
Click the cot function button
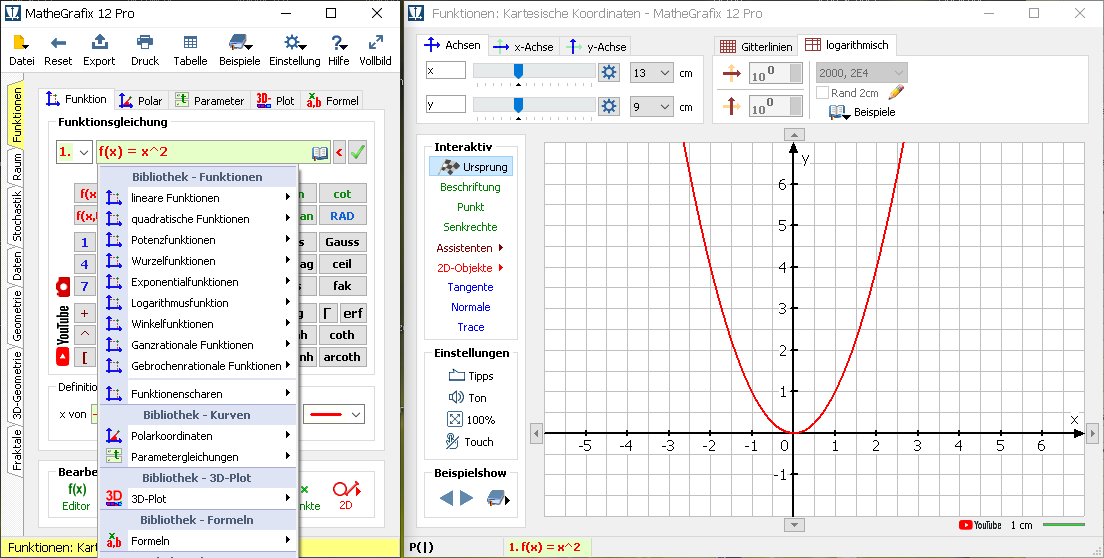pyautogui.click(x=342, y=194)
